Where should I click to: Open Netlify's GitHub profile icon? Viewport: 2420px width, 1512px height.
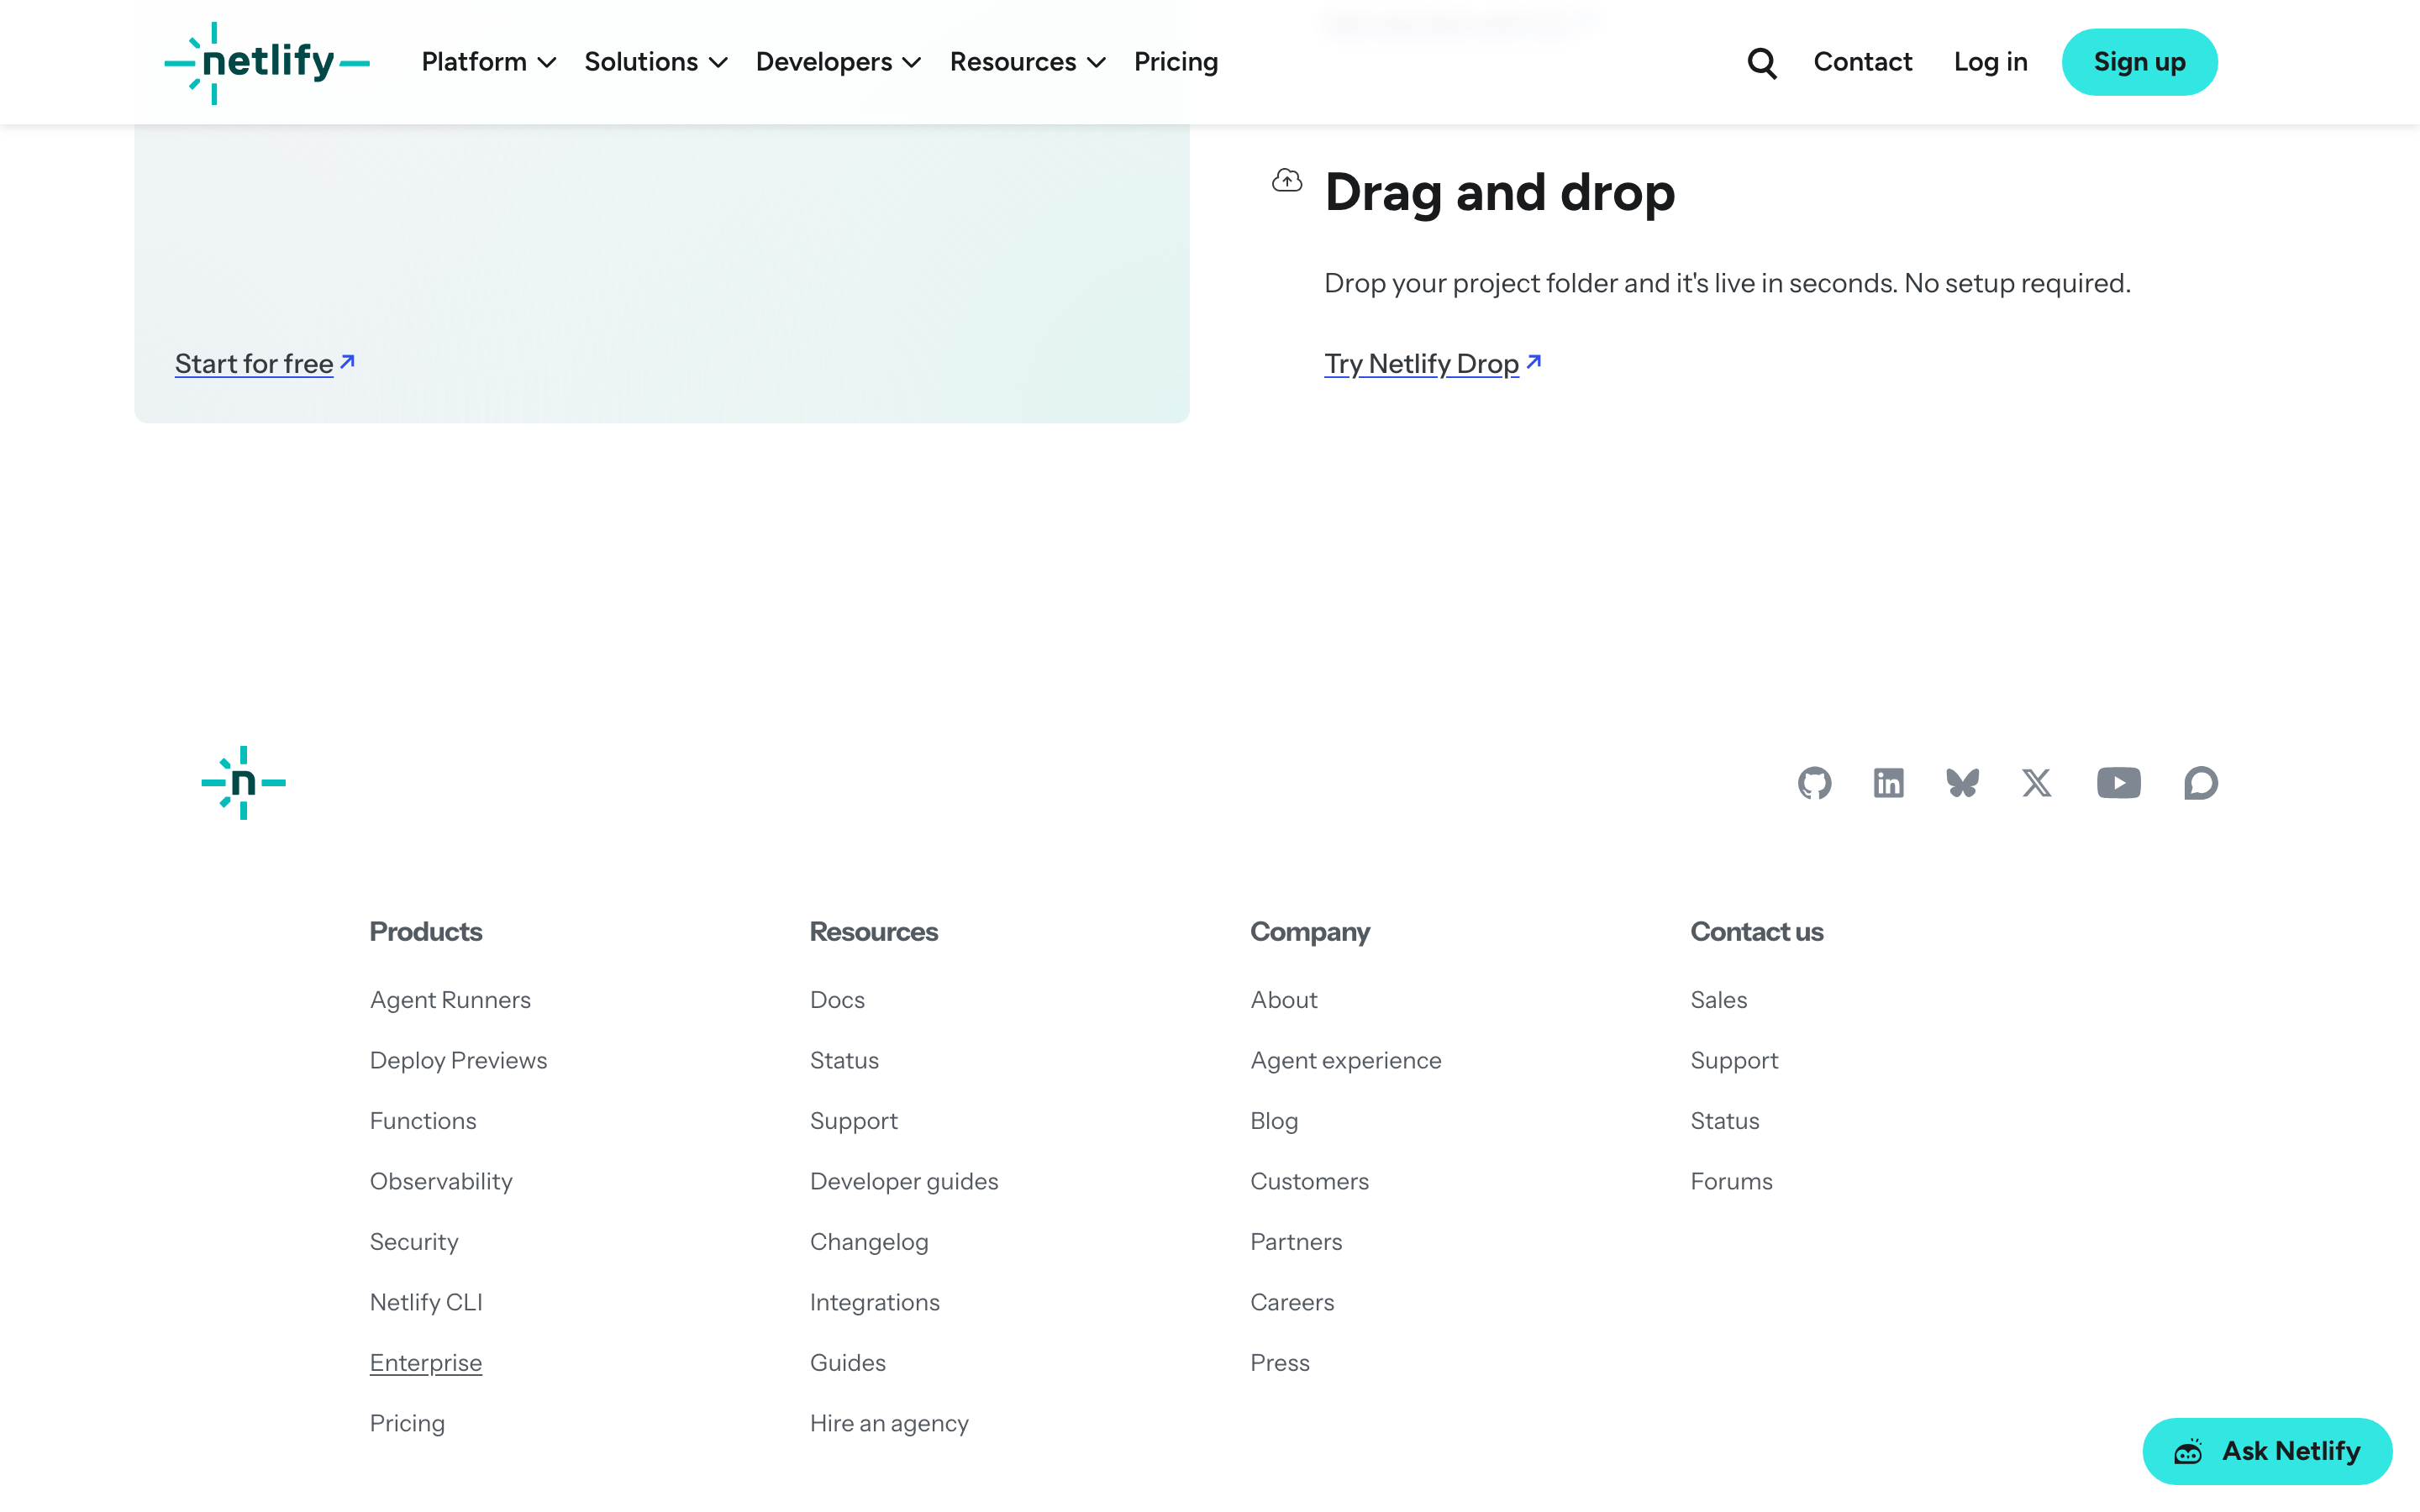click(x=1814, y=783)
